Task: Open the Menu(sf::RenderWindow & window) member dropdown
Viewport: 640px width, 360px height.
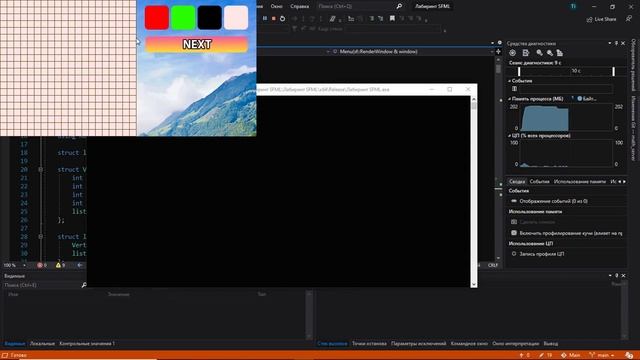Action: click(x=410, y=52)
